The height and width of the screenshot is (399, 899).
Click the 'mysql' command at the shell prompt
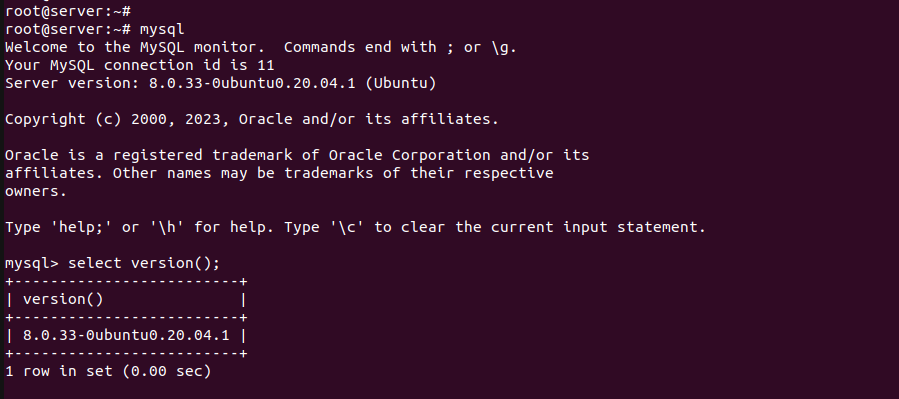click(162, 29)
